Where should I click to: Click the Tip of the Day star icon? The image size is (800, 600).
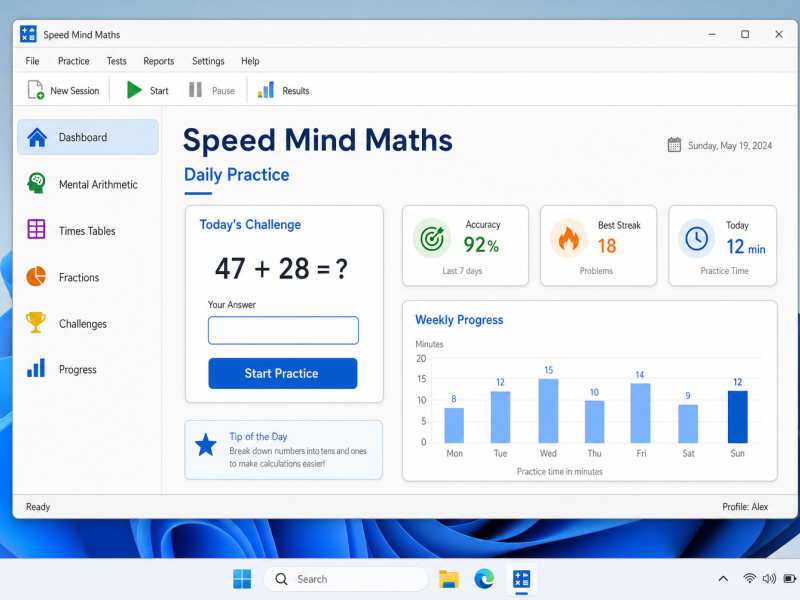[206, 445]
